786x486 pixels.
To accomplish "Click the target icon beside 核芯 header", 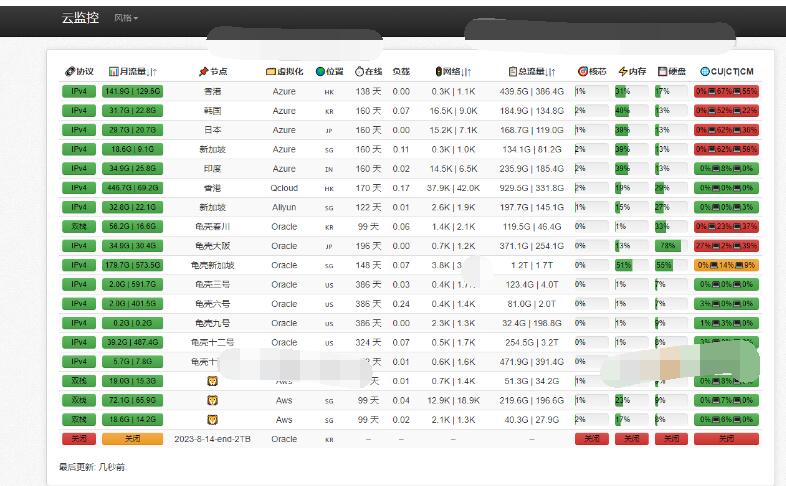I will [x=582, y=72].
